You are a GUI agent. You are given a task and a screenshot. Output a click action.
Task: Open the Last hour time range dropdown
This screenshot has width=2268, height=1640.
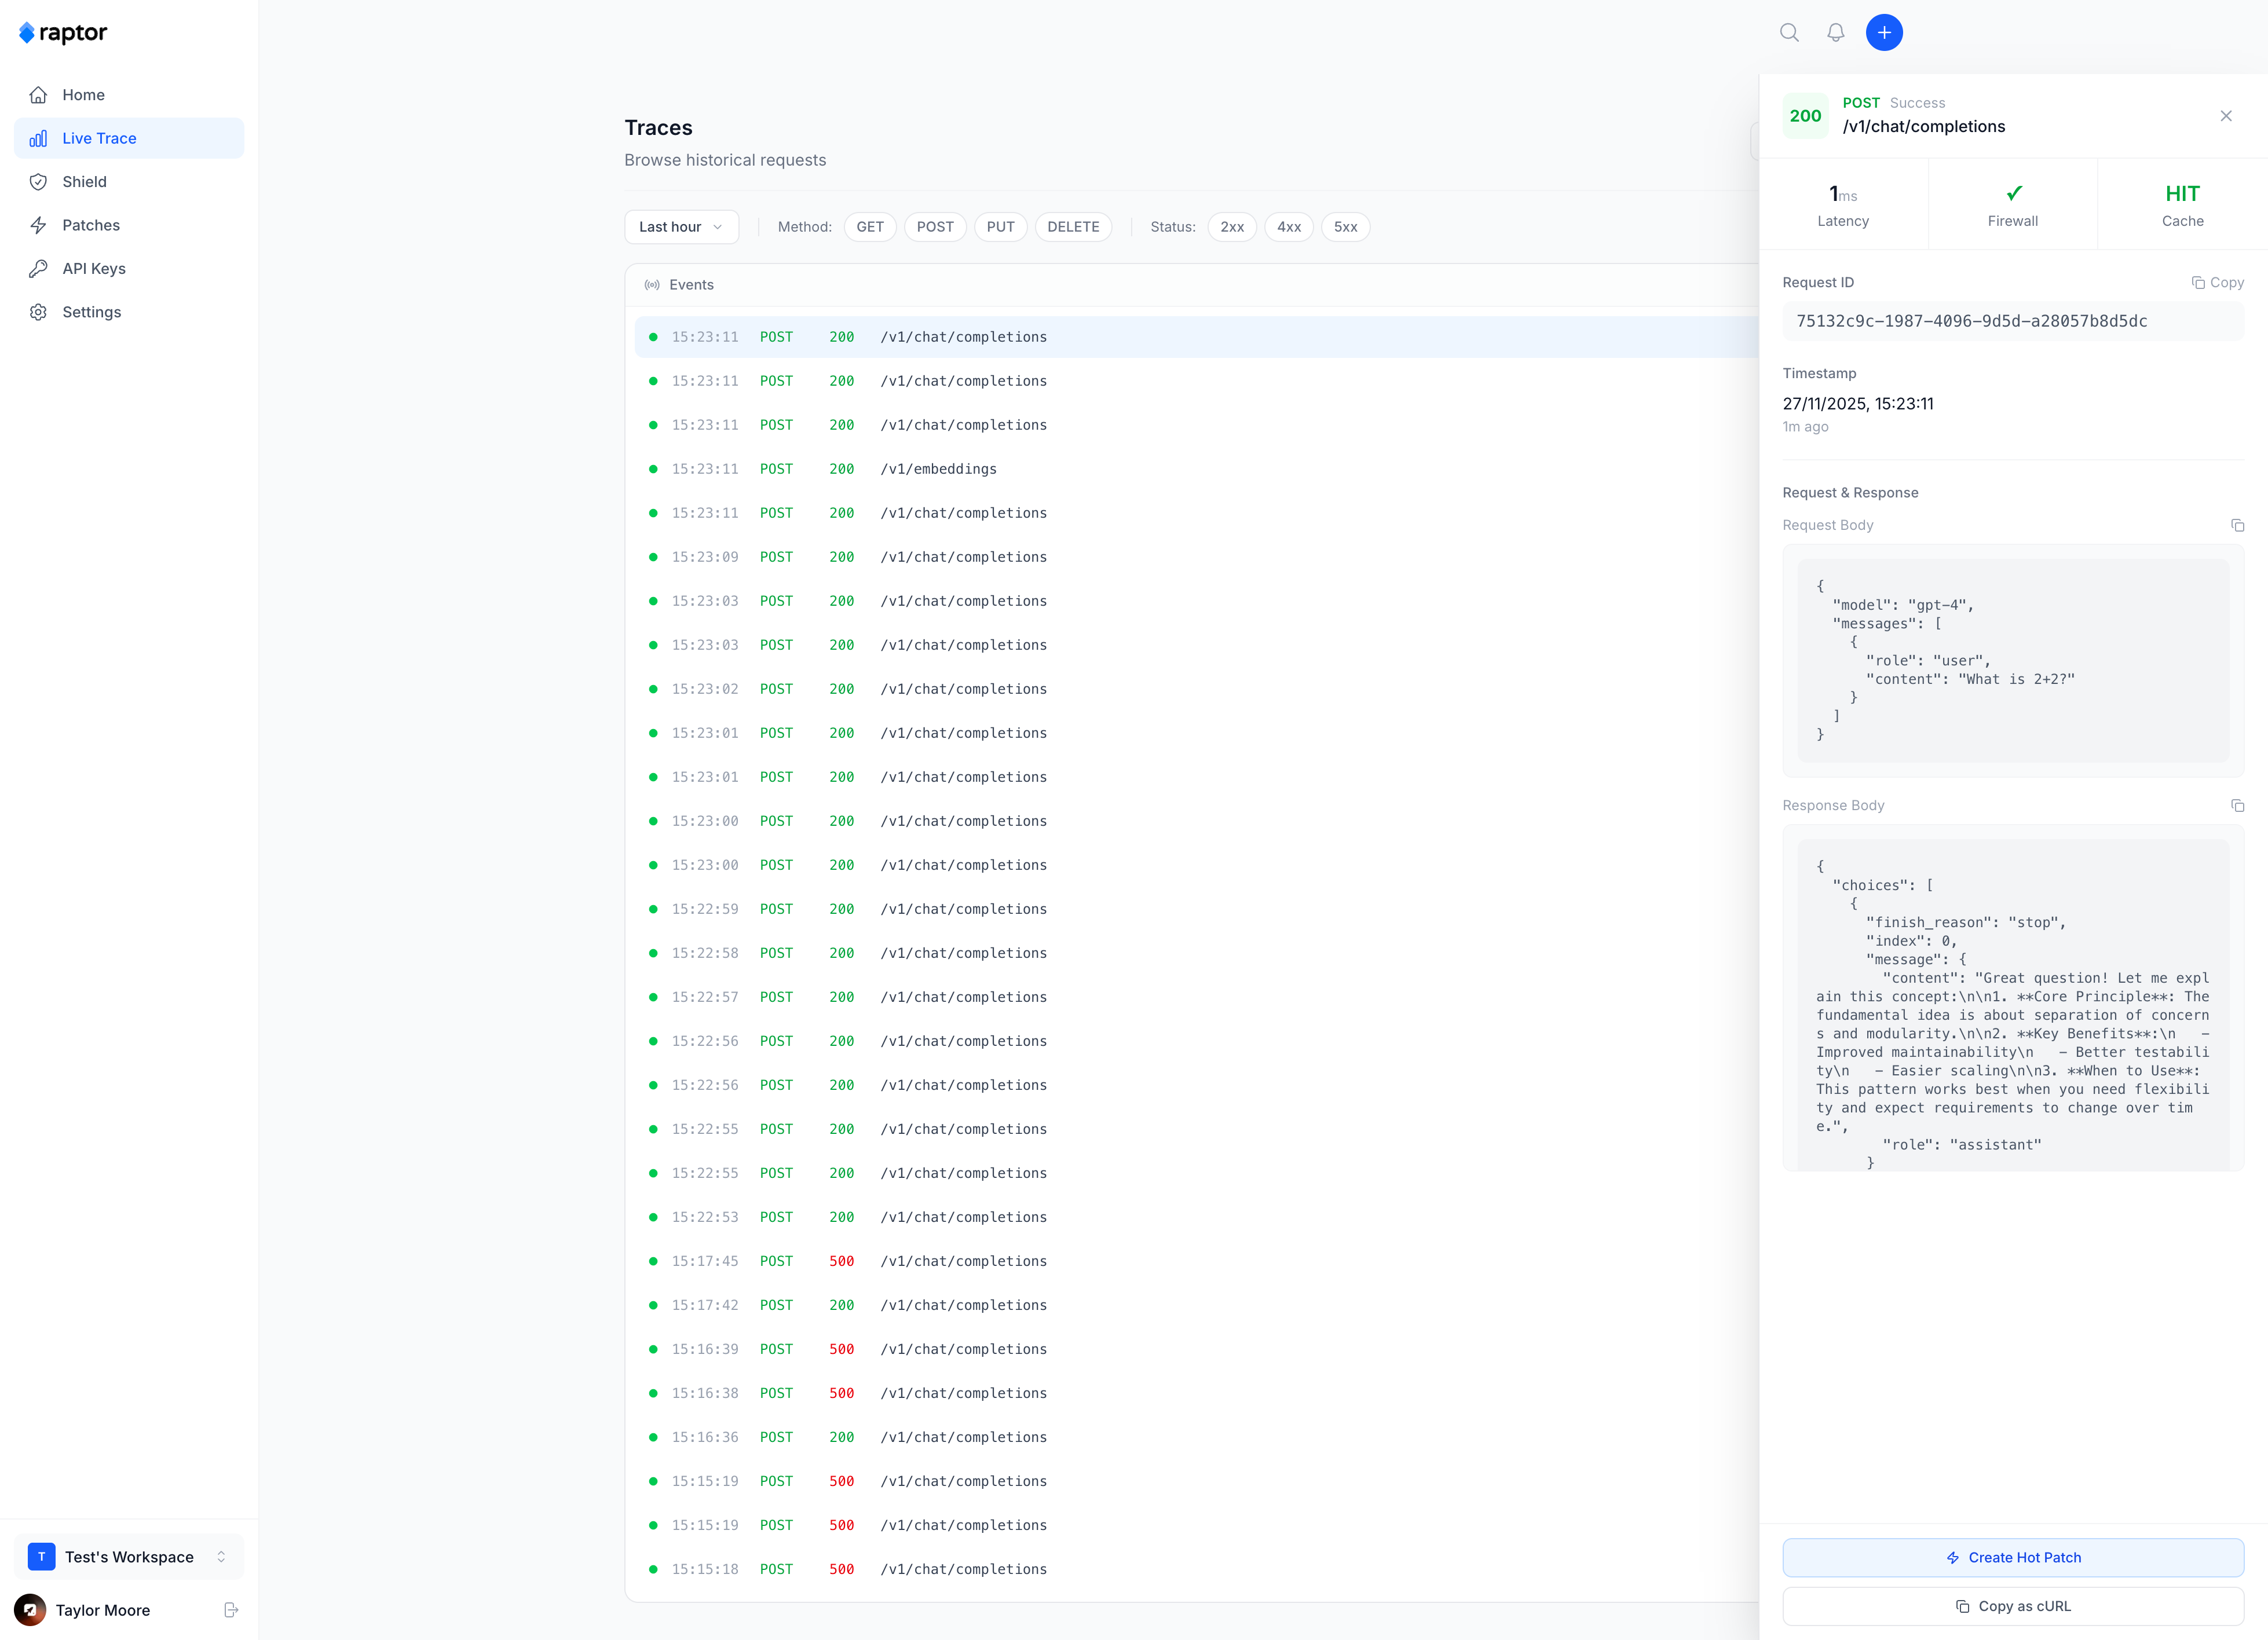[681, 227]
